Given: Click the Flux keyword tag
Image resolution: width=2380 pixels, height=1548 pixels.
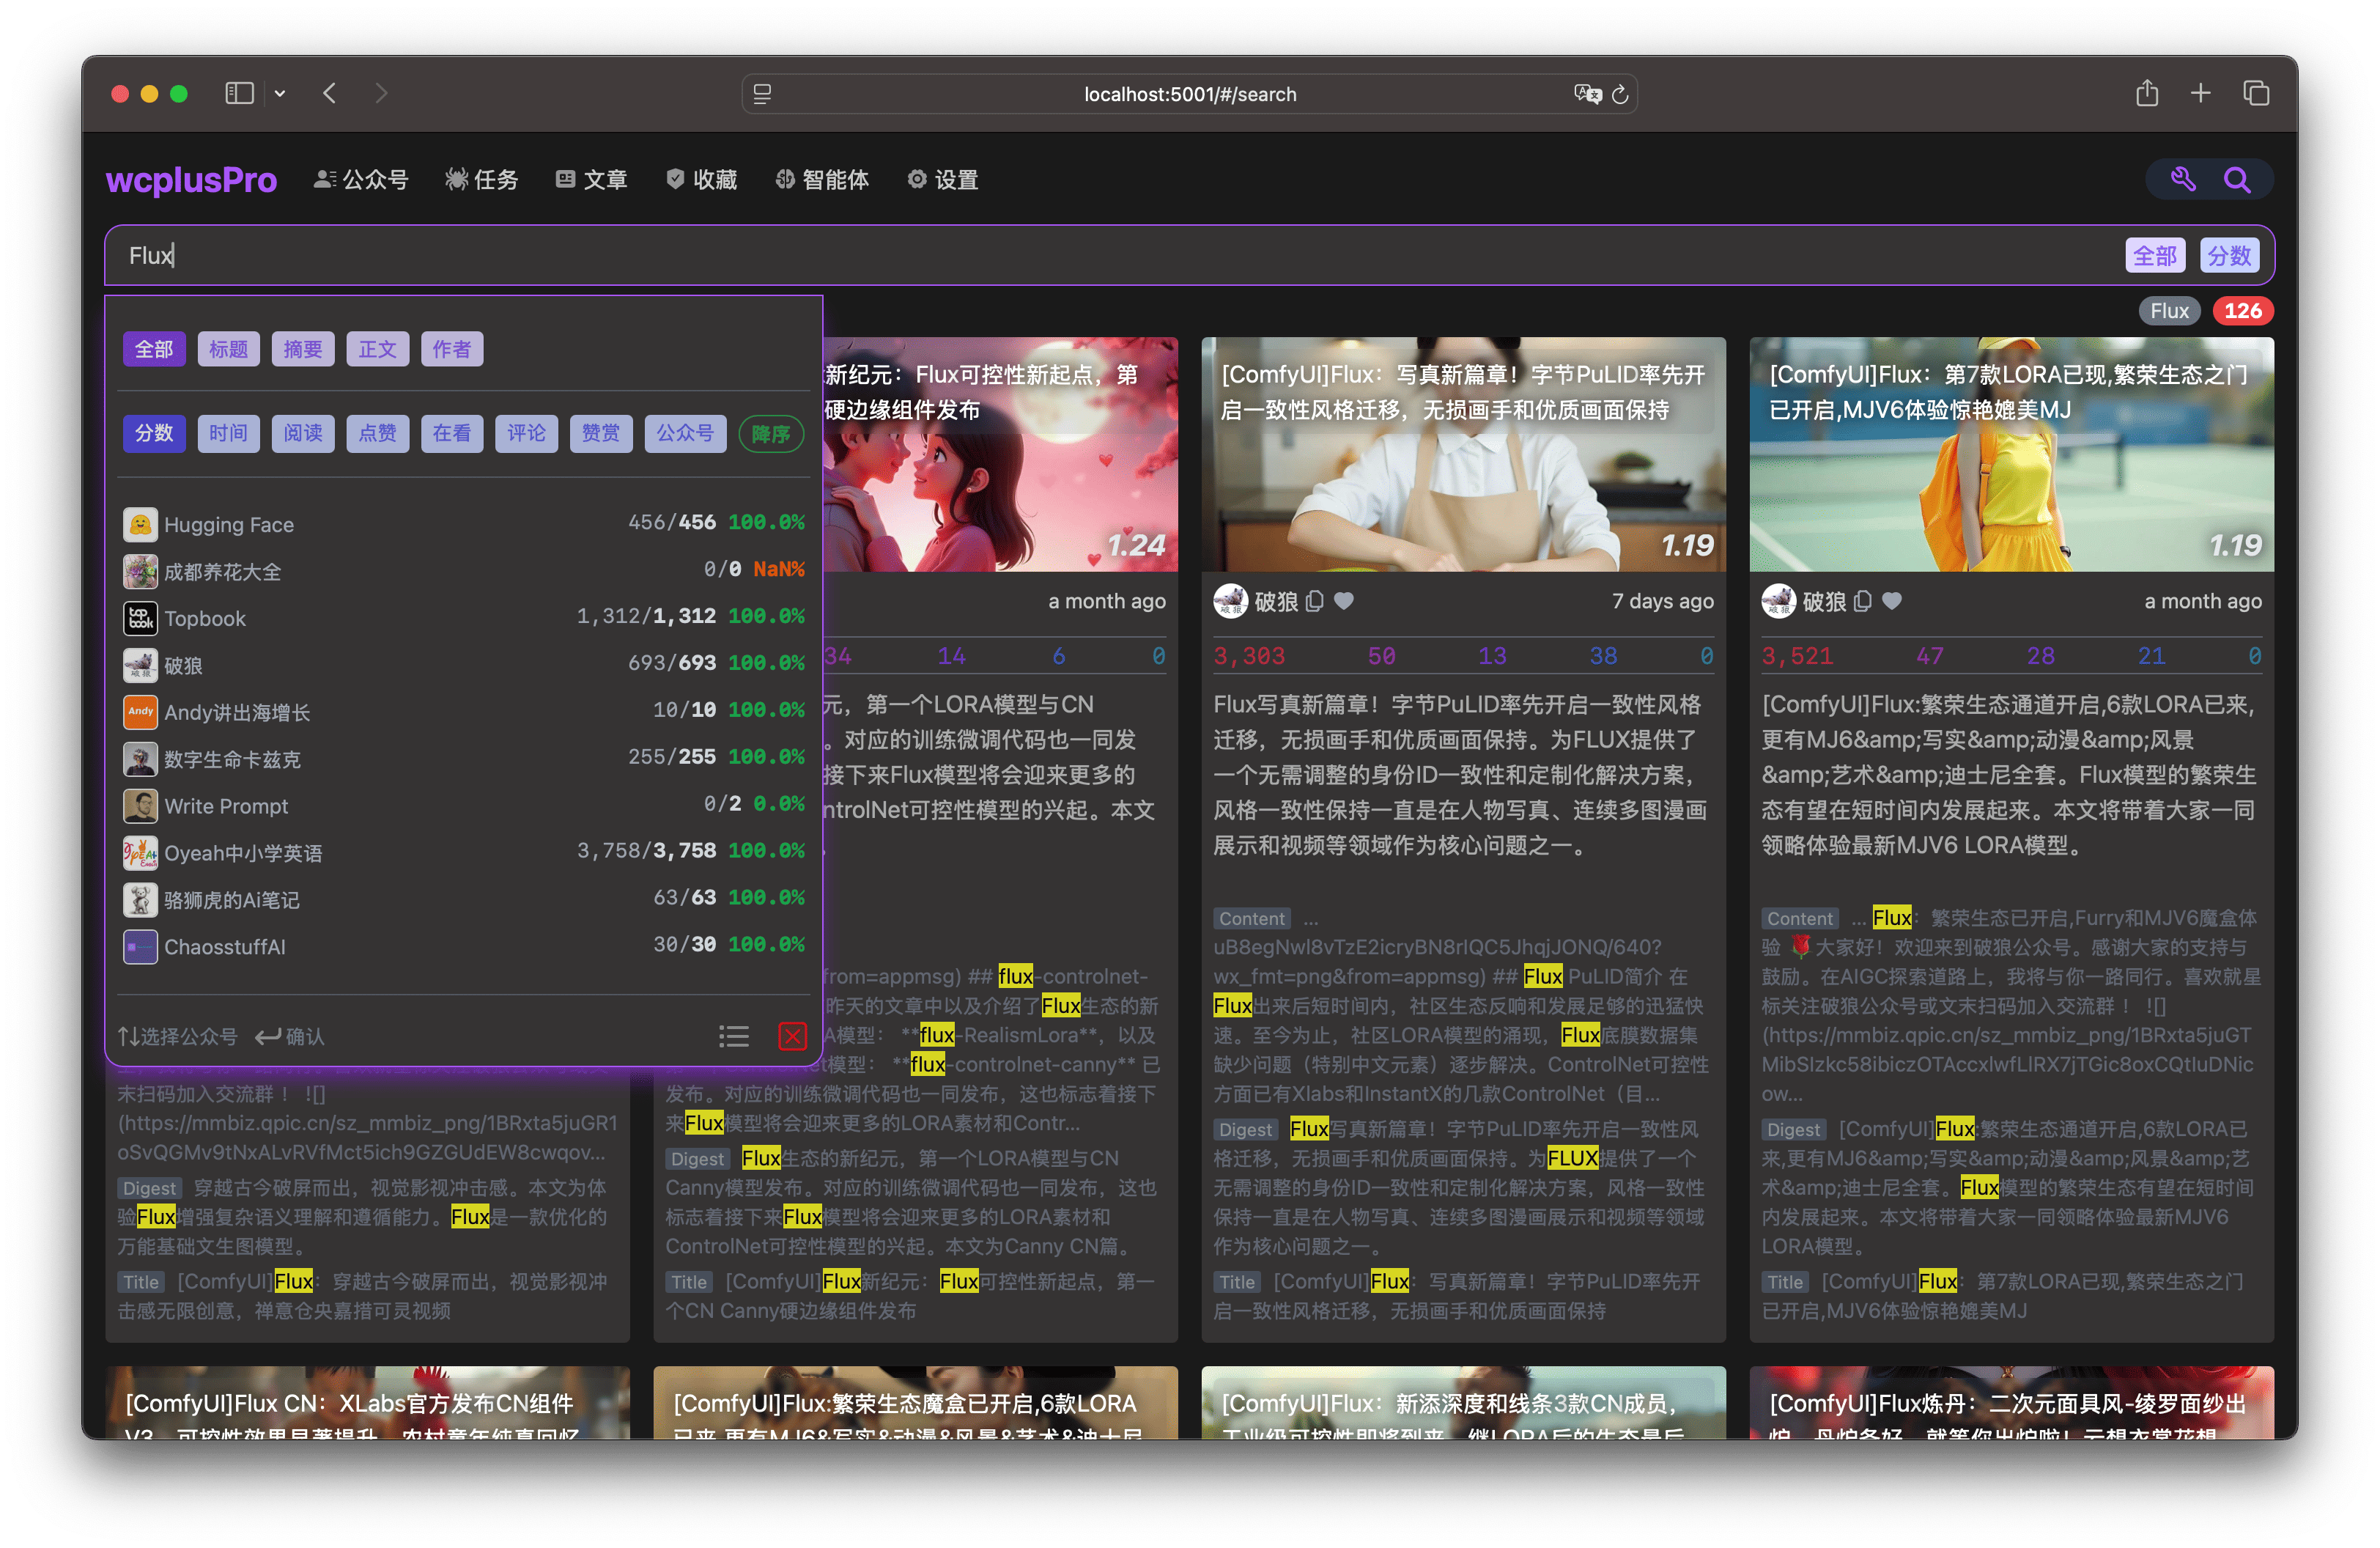Looking at the screenshot, I should click(2169, 311).
